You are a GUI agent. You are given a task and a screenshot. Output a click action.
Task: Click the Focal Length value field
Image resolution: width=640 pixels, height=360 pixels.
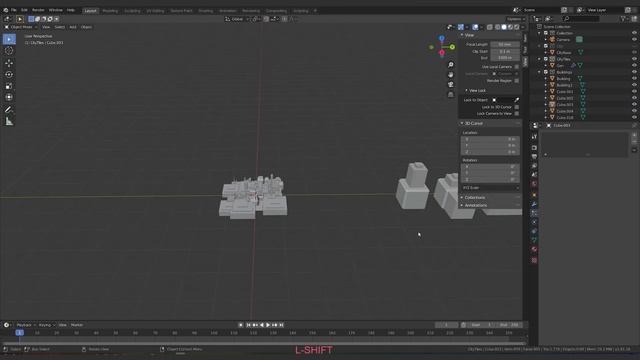click(505, 44)
